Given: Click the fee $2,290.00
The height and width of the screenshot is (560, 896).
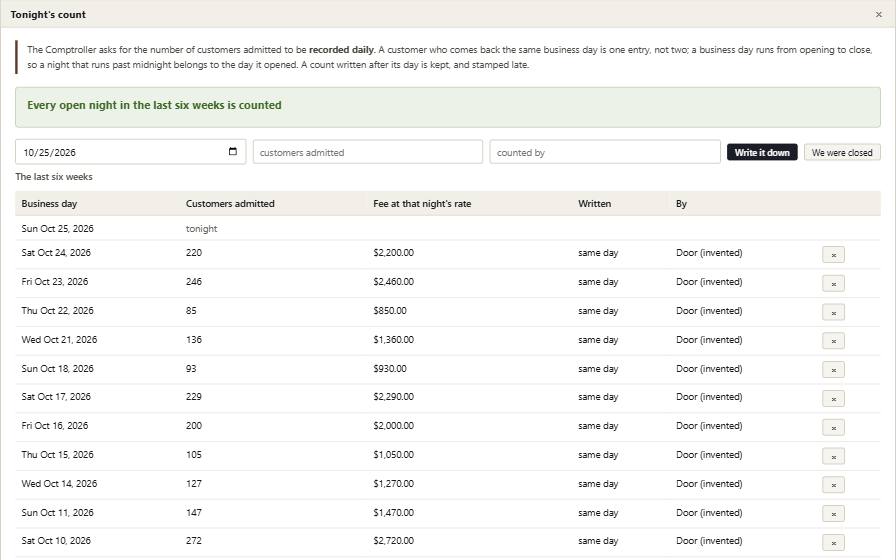Looking at the screenshot, I should 393,397.
